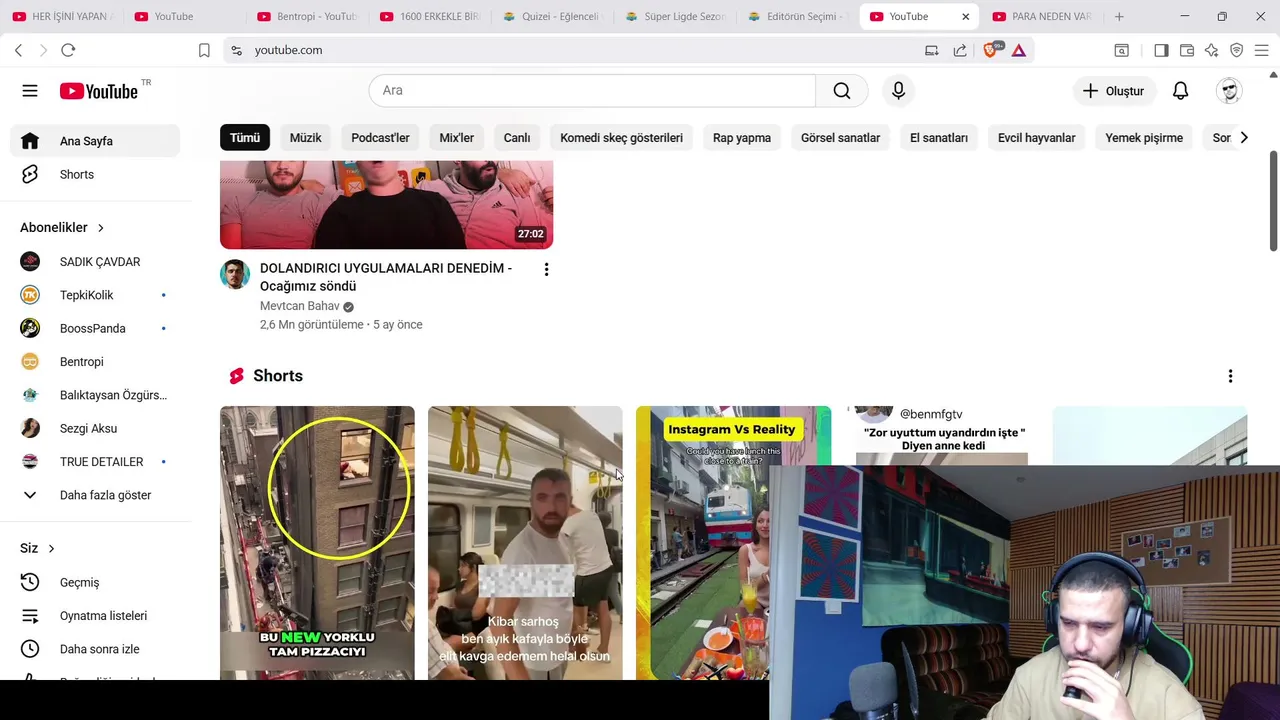Click the Brave VPN shield icon

point(1237,50)
